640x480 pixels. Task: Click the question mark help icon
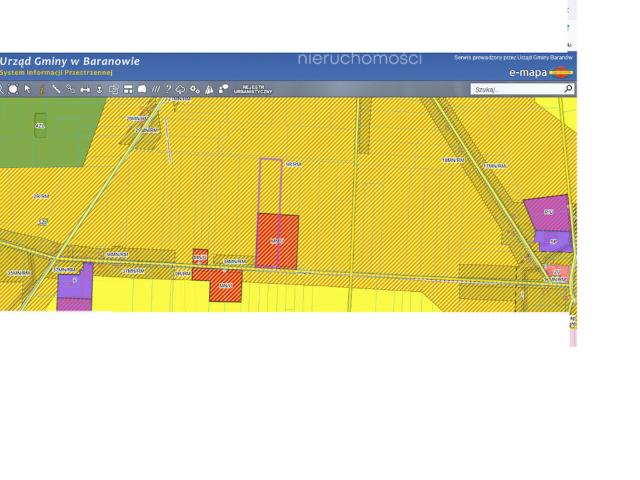pos(168,89)
